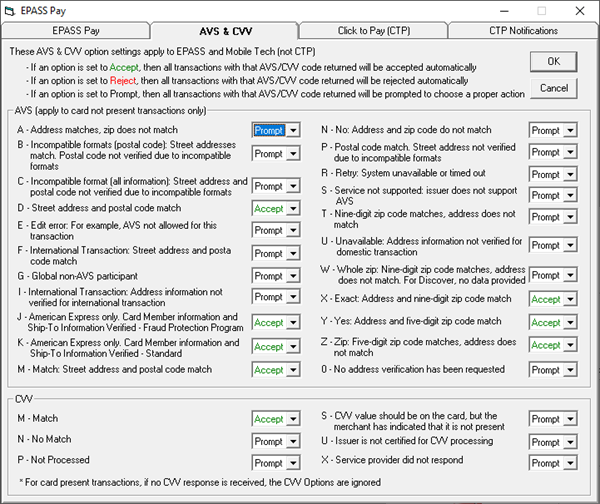Click label 'X - Service provider did not respond'
The image size is (600, 504).
click(392, 460)
